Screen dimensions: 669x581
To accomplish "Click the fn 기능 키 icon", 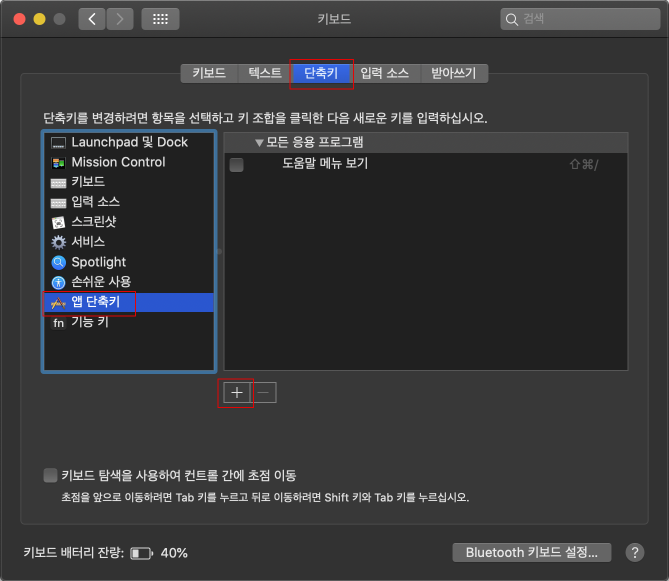I will coord(58,323).
